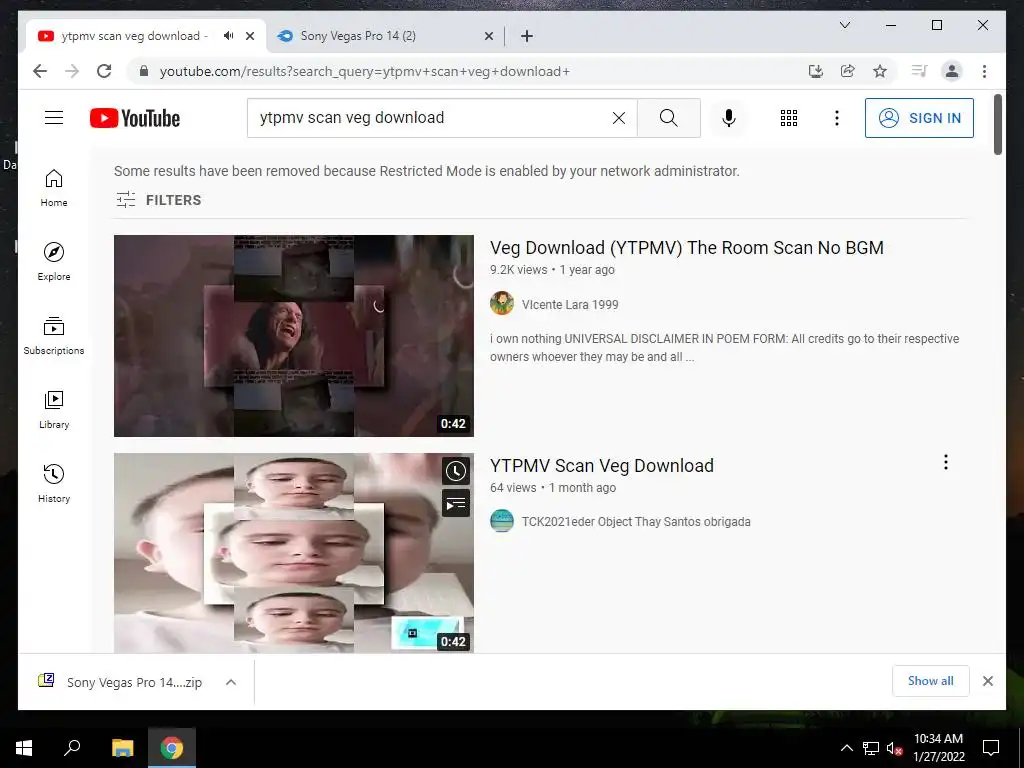Open VIcente Lara 1999 channel avatar
The image size is (1024, 768).
(x=502, y=304)
